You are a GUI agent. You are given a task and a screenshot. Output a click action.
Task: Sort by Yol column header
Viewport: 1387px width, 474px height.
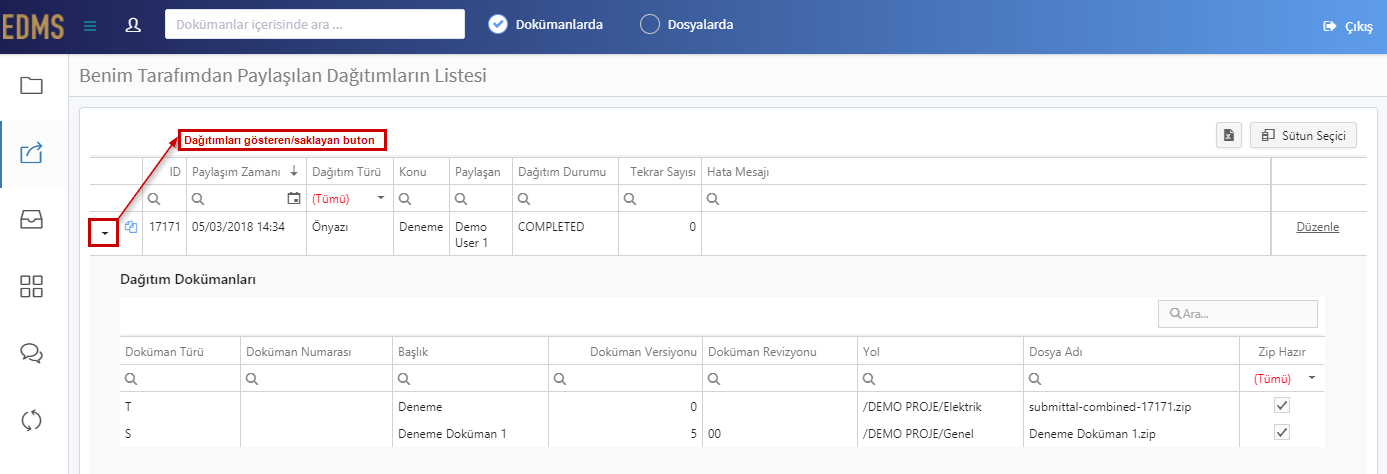click(x=870, y=352)
